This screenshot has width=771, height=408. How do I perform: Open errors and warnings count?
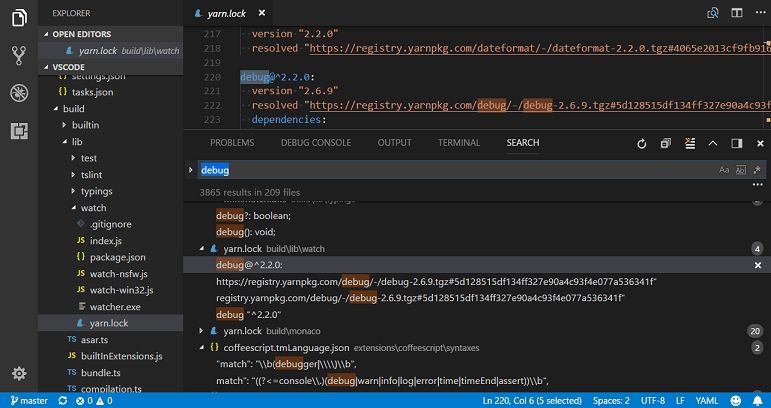click(x=94, y=401)
